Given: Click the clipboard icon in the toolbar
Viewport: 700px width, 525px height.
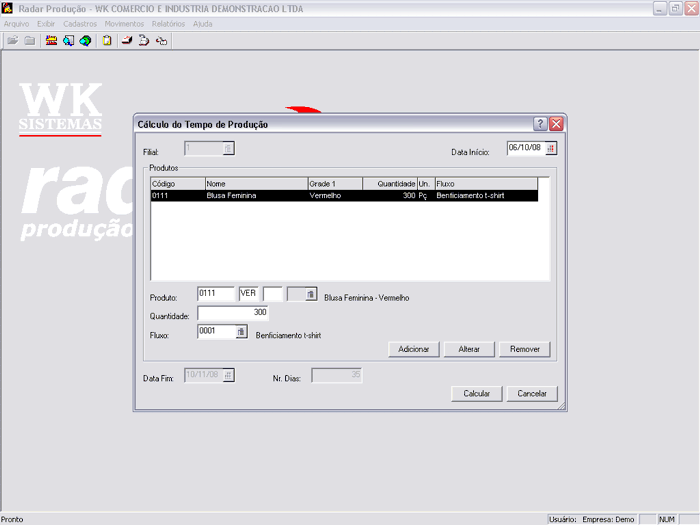Looking at the screenshot, I should click(107, 41).
